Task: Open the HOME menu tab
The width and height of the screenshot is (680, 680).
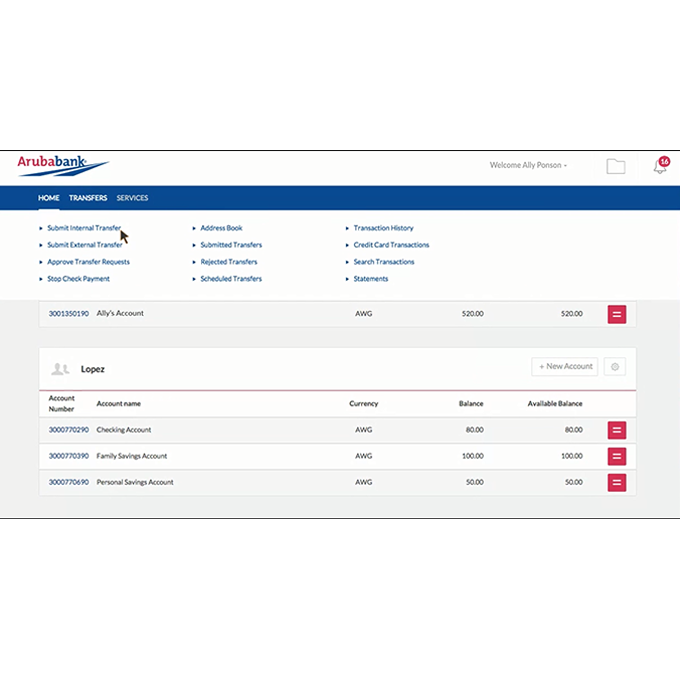Action: click(x=49, y=198)
